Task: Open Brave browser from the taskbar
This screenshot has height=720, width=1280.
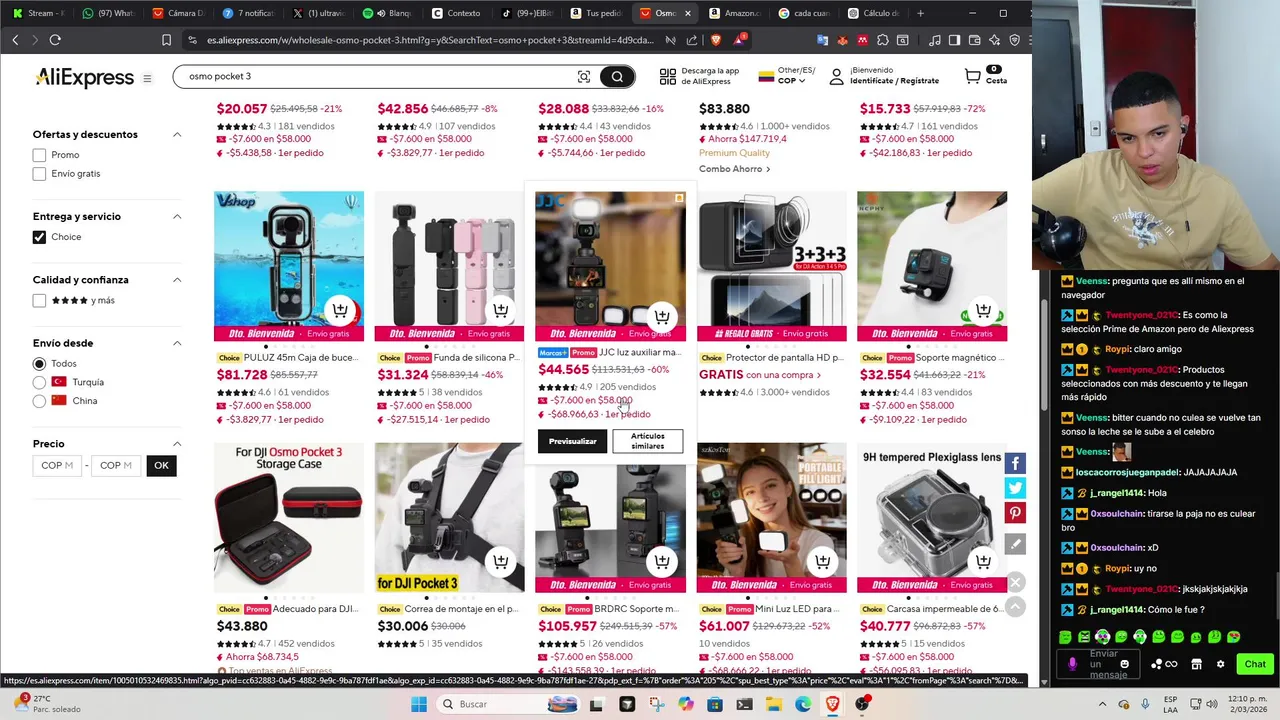Action: click(833, 704)
